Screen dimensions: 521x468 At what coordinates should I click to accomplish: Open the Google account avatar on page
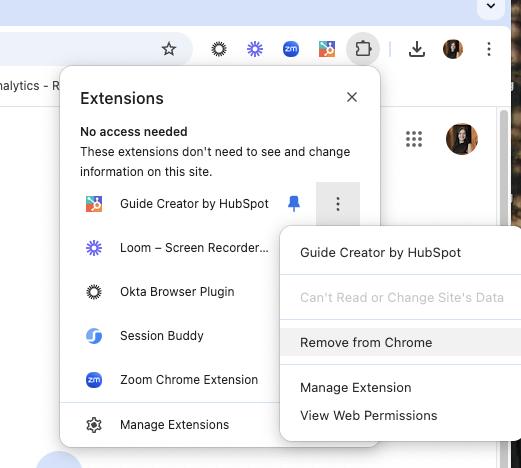point(462,139)
